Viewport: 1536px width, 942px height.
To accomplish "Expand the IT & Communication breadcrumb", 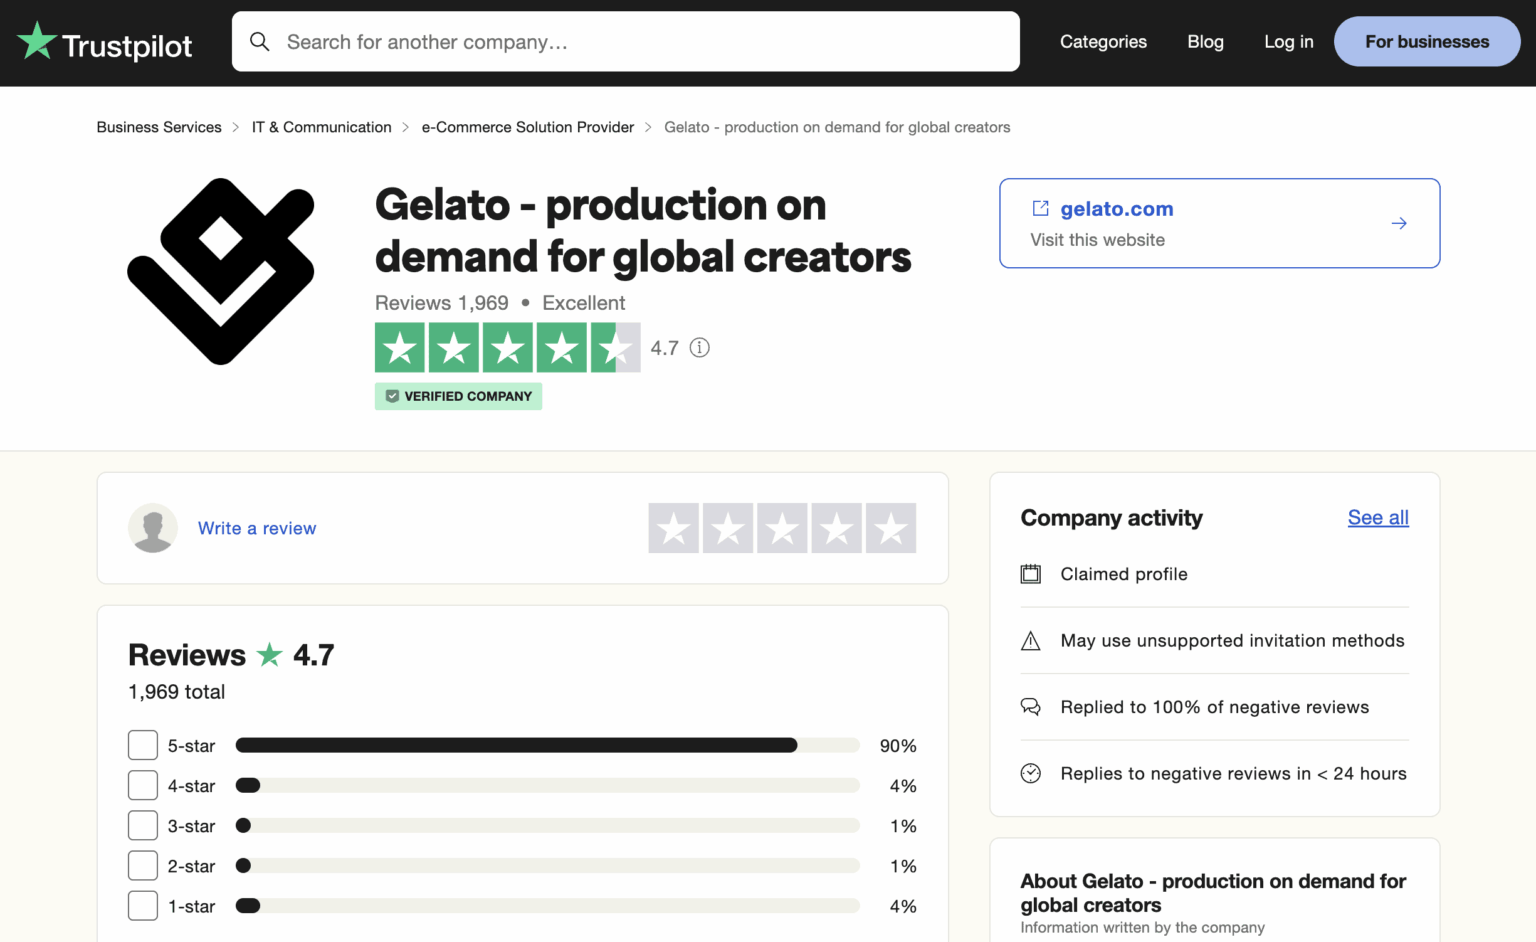I will pos(321,127).
